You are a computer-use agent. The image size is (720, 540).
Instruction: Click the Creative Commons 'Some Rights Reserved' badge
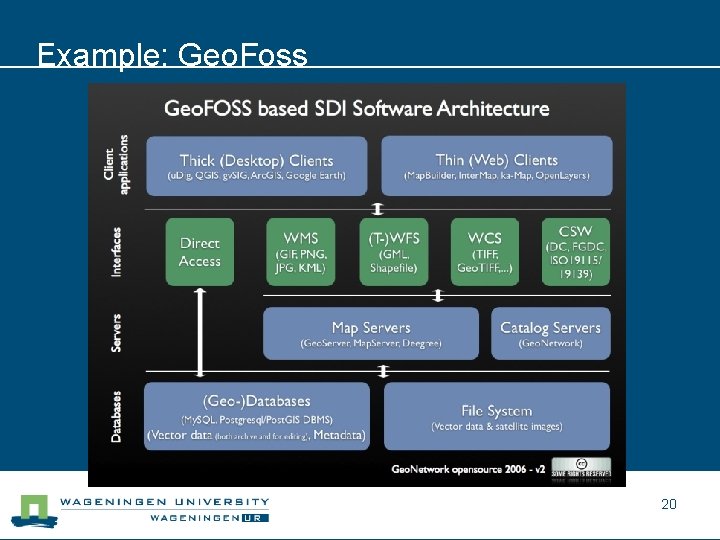tap(581, 469)
